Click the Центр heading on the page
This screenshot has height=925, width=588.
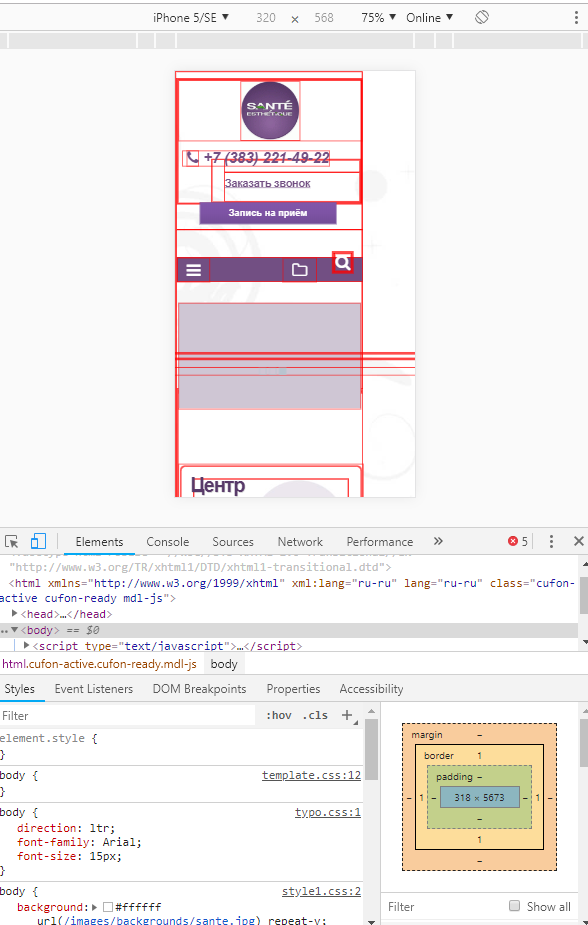coord(218,486)
